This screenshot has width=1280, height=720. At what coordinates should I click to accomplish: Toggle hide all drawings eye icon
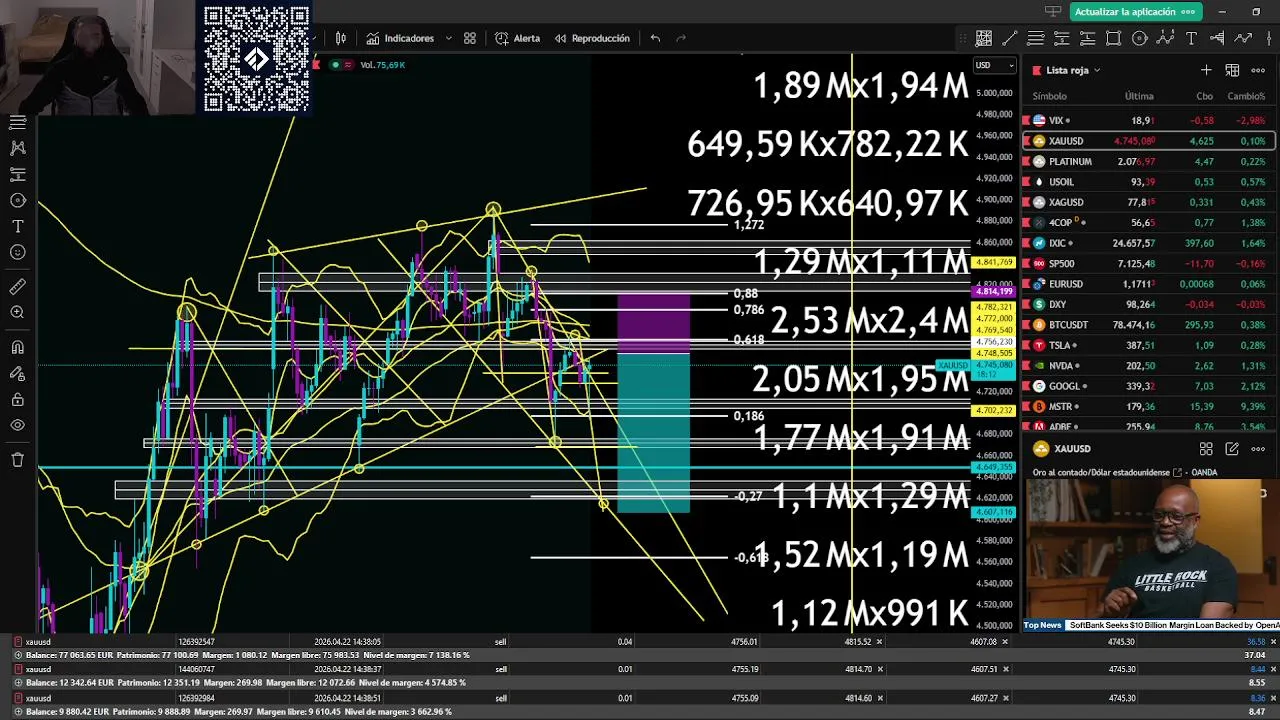tap(17, 425)
